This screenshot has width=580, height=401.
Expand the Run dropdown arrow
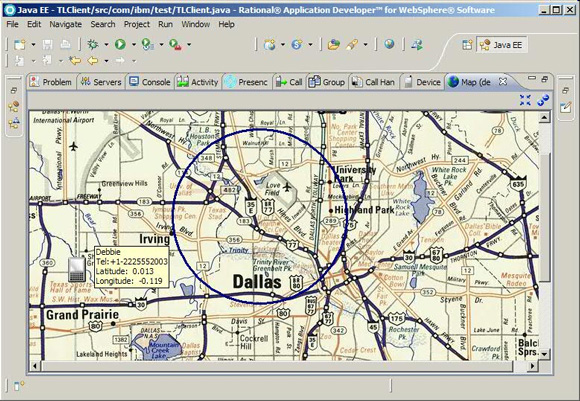(x=134, y=45)
